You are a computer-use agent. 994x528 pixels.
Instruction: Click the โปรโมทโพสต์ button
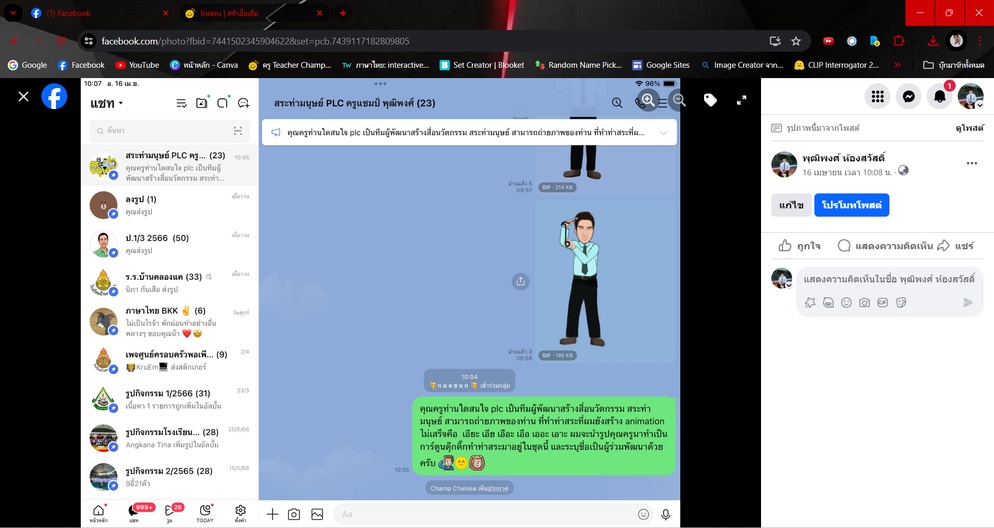pos(851,205)
